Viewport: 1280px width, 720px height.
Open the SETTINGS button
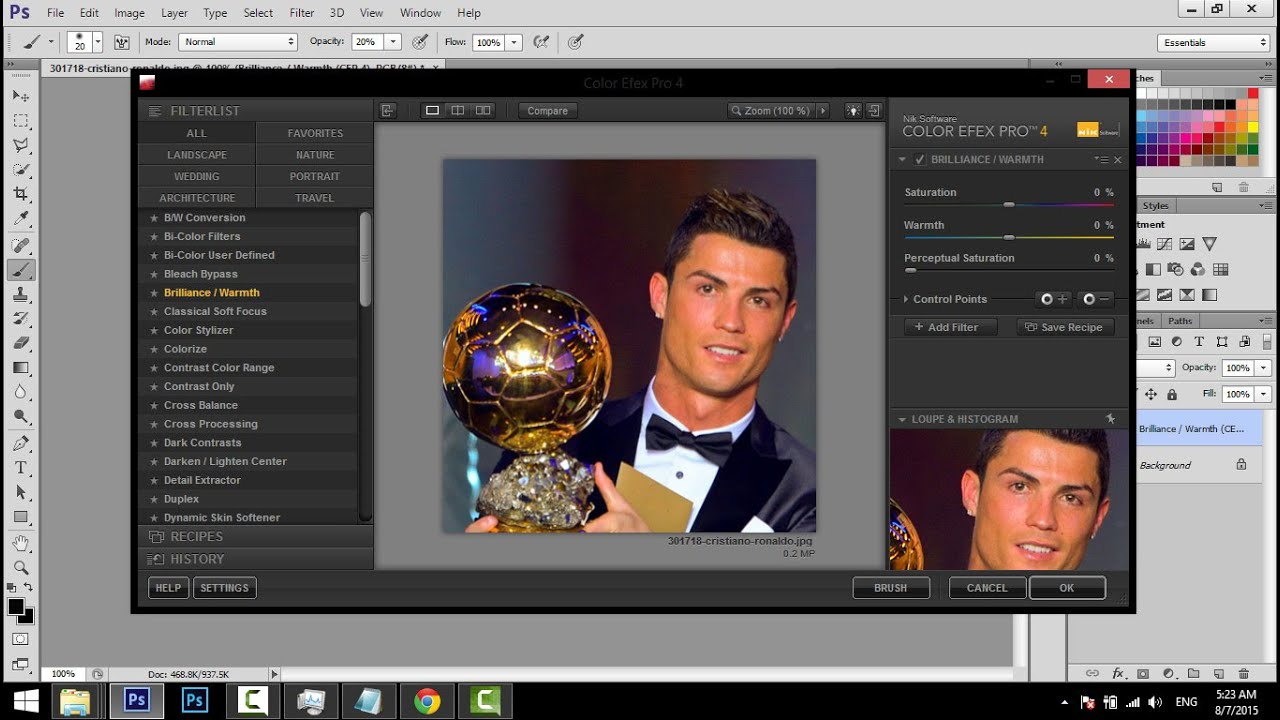click(224, 588)
